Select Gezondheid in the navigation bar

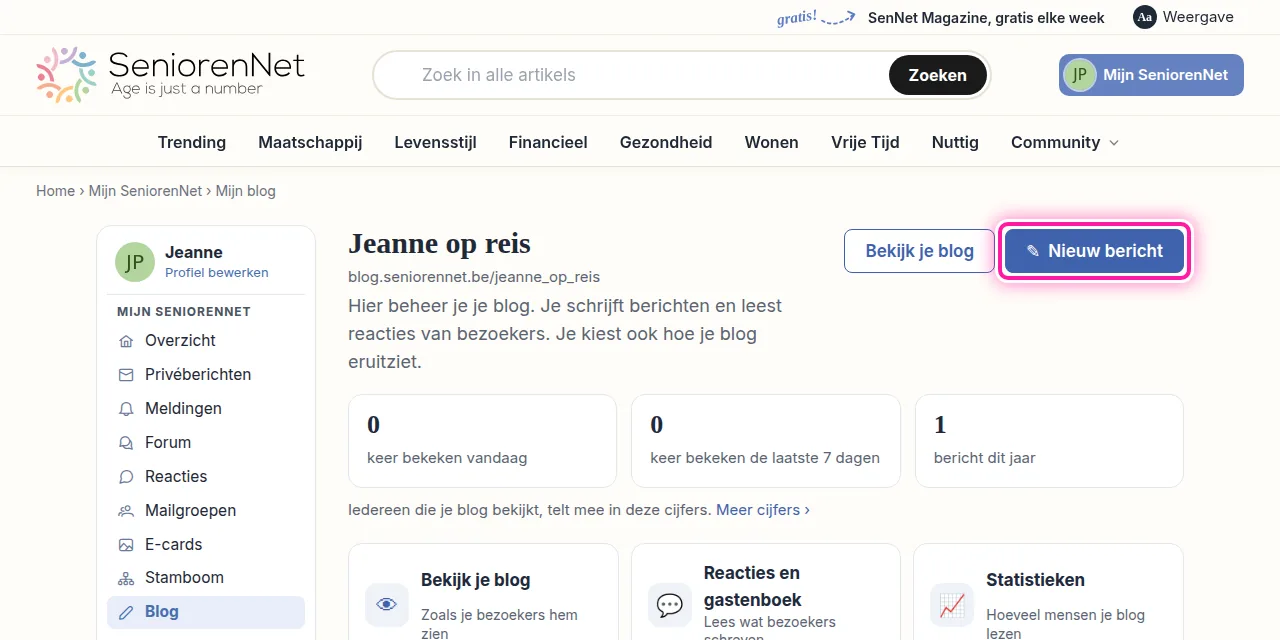[x=666, y=142]
